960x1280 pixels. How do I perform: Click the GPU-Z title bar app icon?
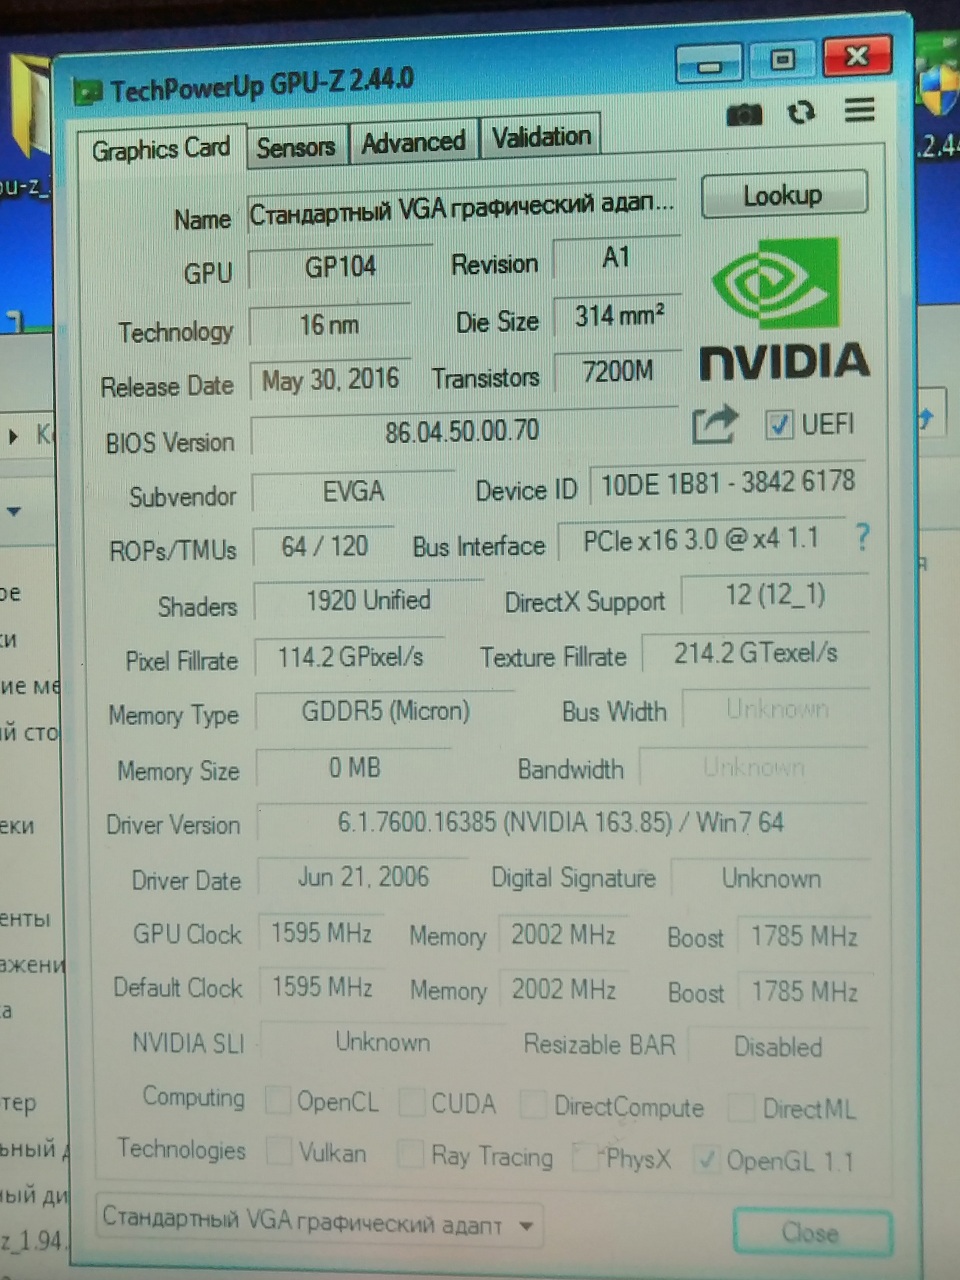click(x=88, y=93)
